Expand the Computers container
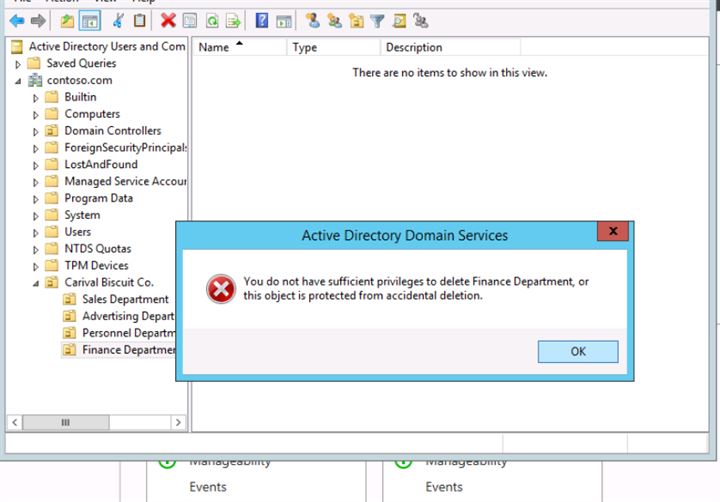Viewport: 720px width, 502px height. tap(35, 115)
